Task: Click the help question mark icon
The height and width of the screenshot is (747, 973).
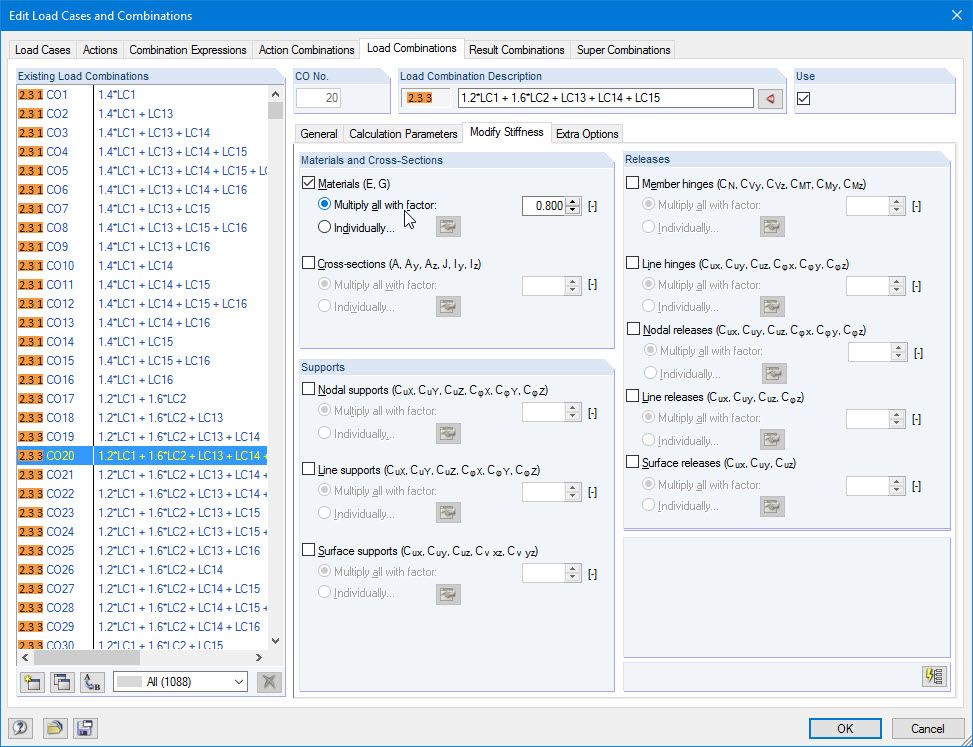Action: [x=20, y=728]
